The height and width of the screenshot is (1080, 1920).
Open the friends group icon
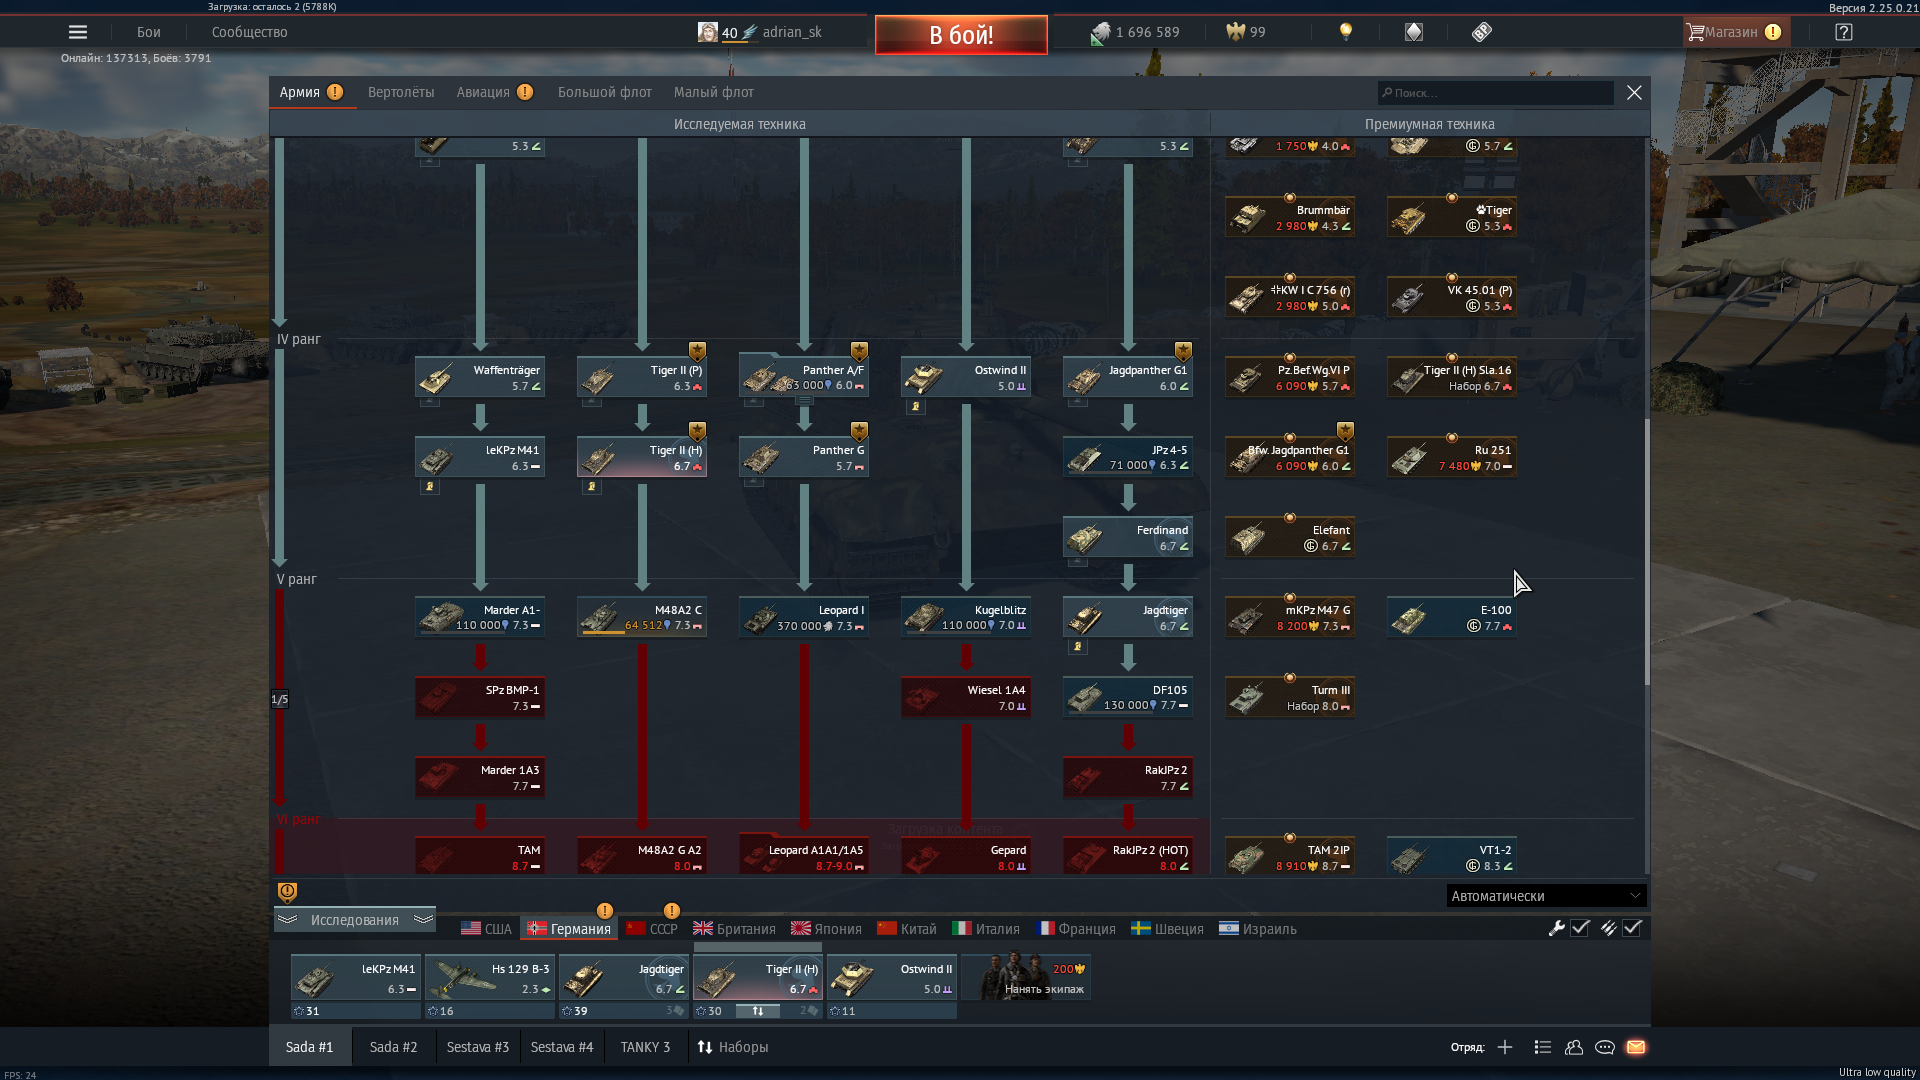pos(1574,1047)
